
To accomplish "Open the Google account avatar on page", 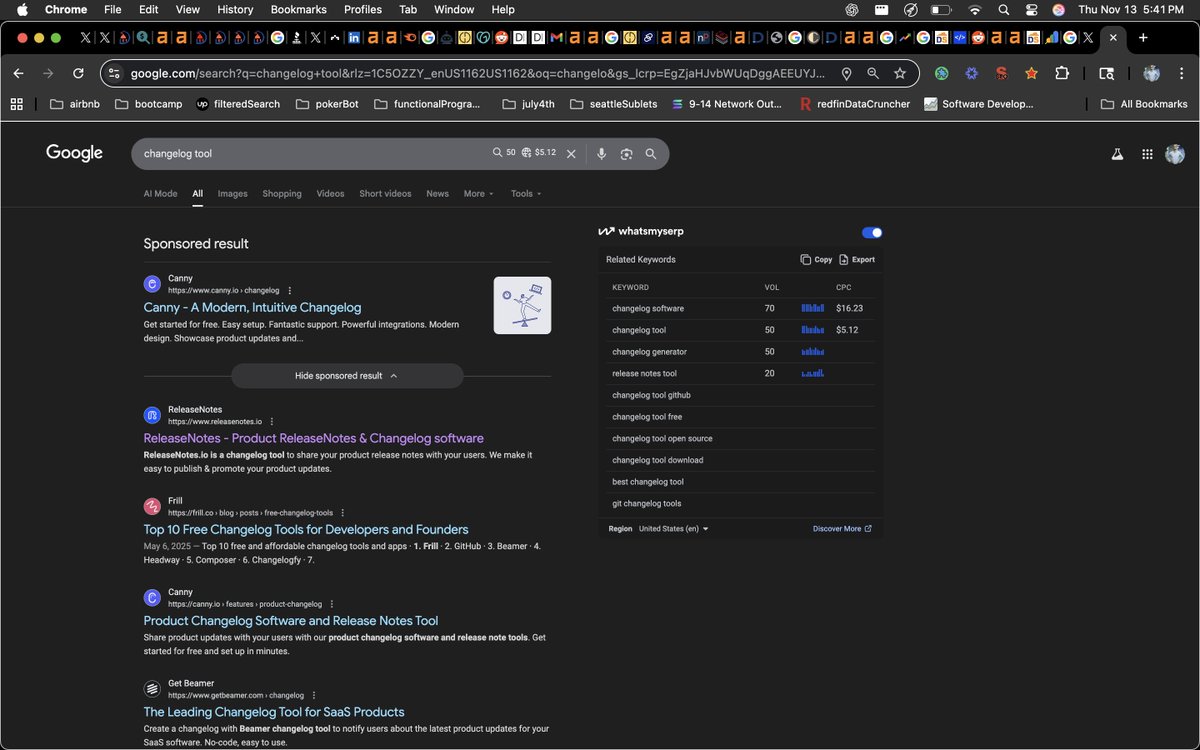I will 1175,154.
